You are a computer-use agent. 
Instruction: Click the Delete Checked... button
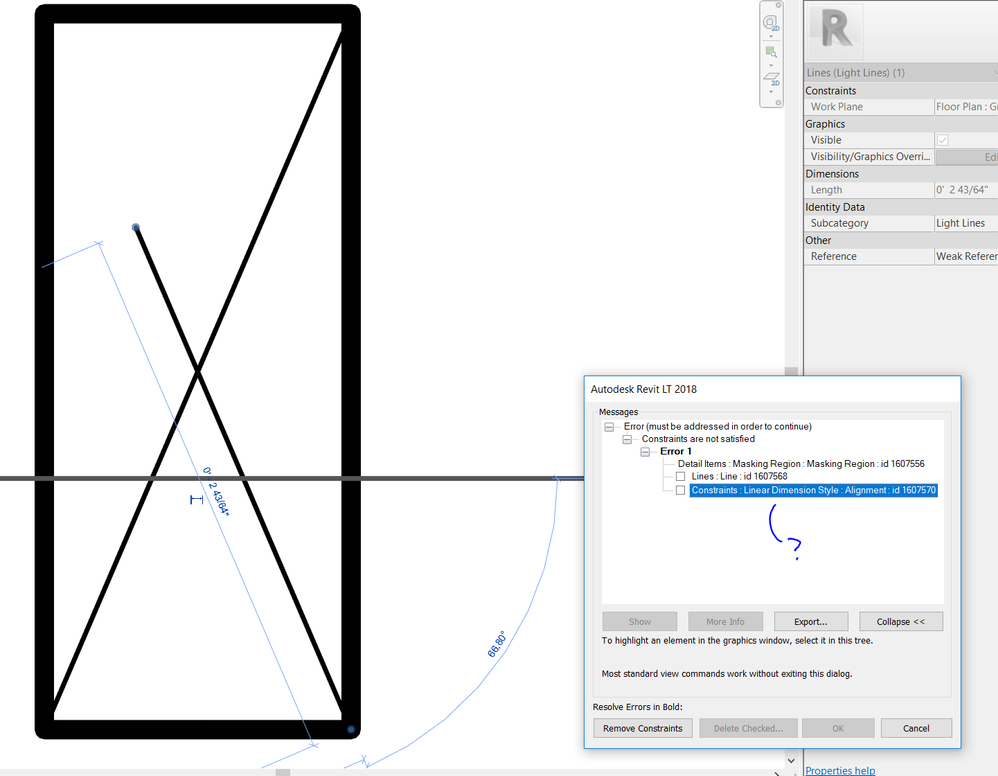pyautogui.click(x=748, y=728)
